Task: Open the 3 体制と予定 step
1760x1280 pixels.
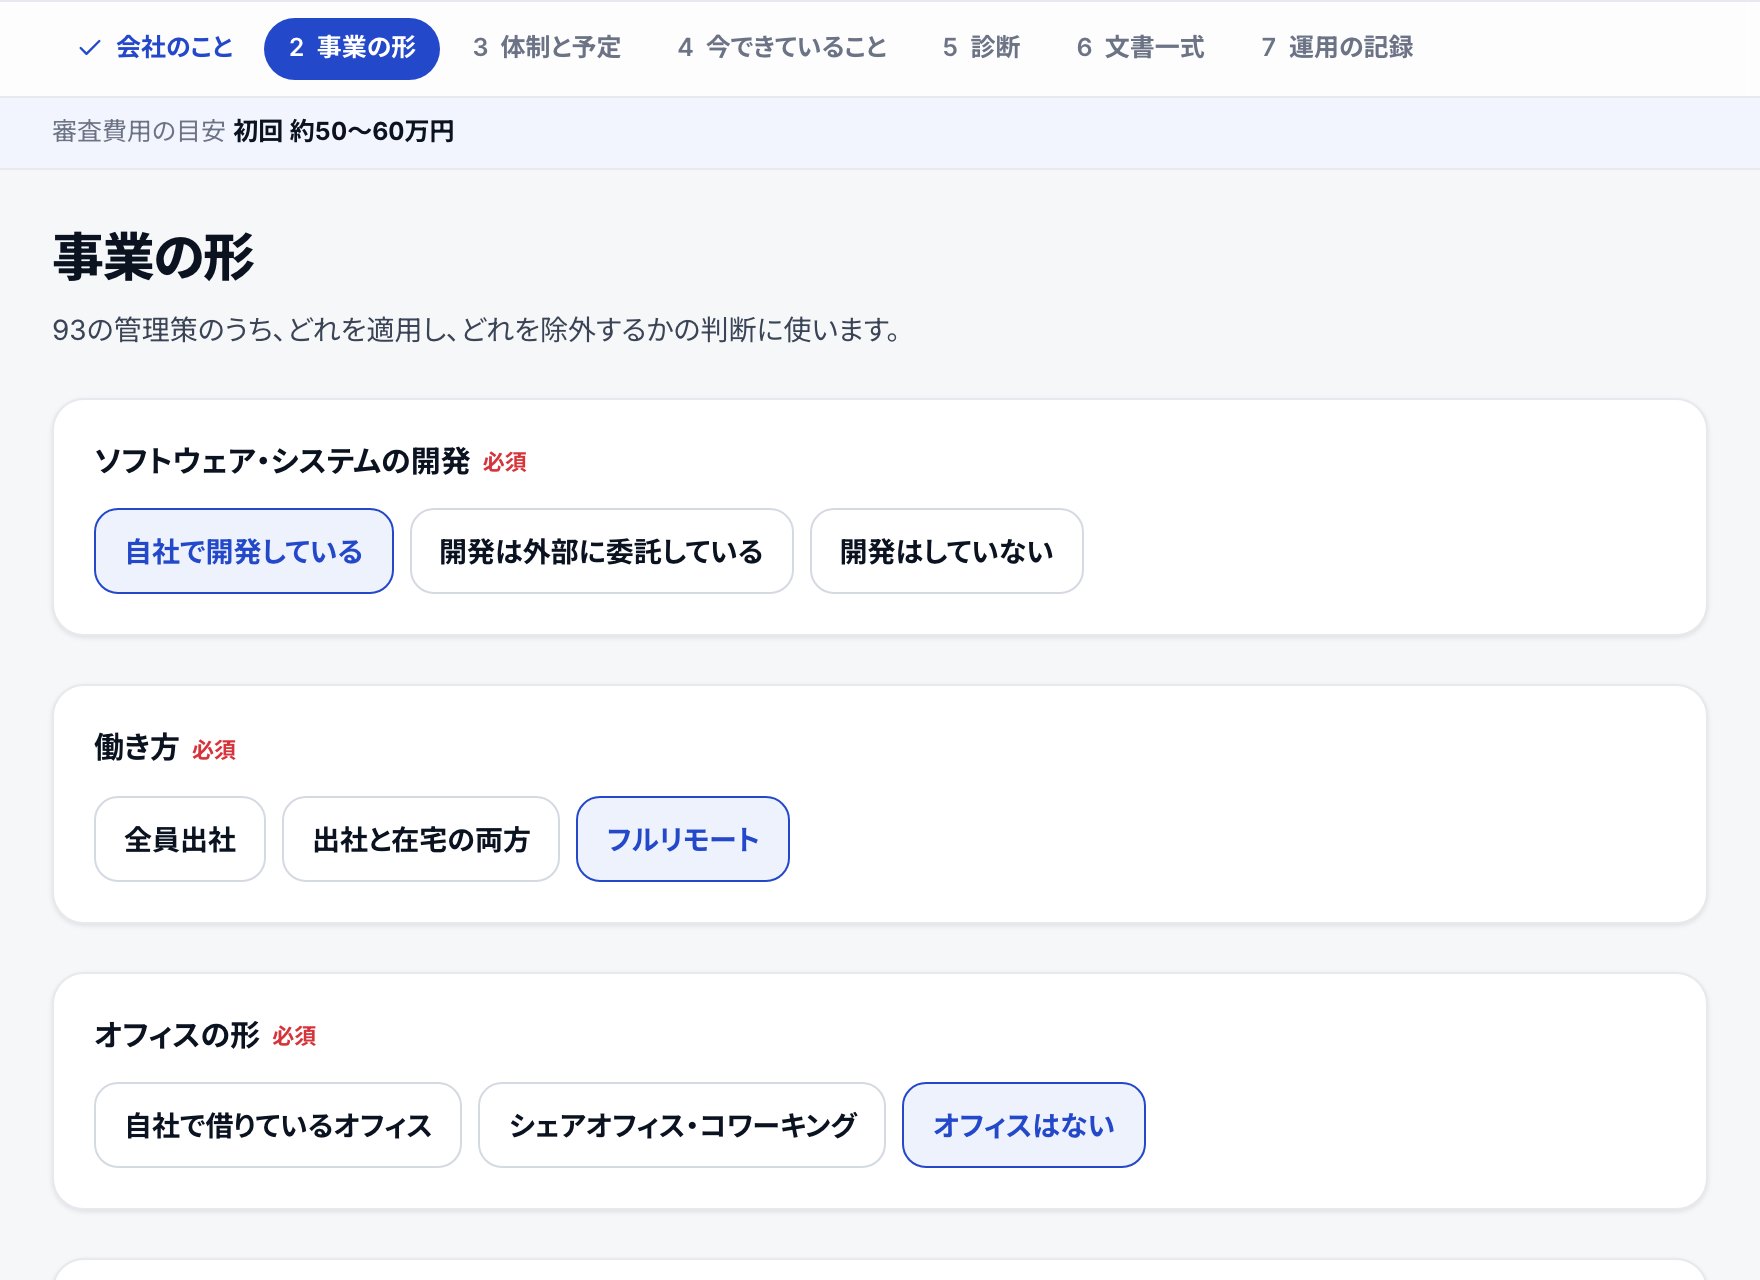Action: [x=547, y=47]
